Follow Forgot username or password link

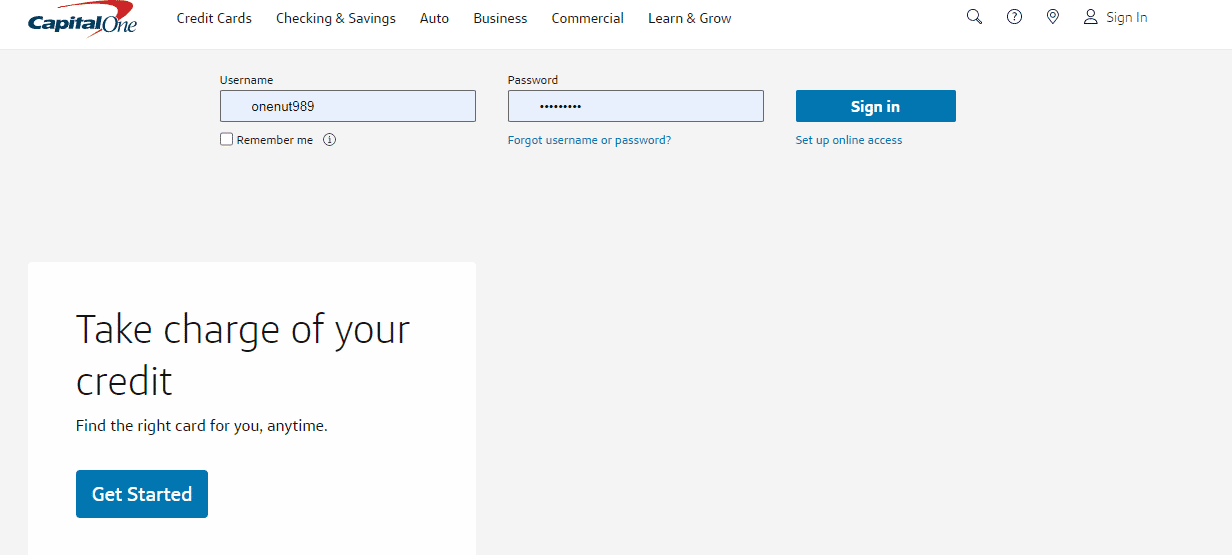pos(590,140)
